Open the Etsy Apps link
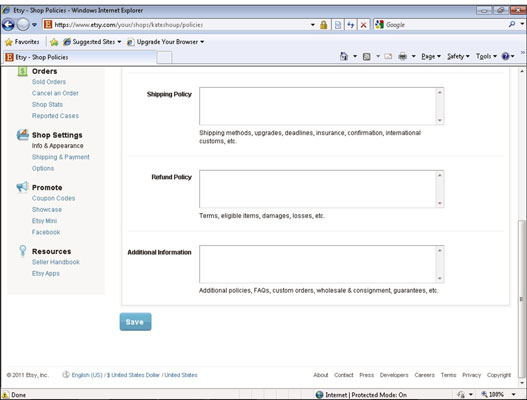 46,274
